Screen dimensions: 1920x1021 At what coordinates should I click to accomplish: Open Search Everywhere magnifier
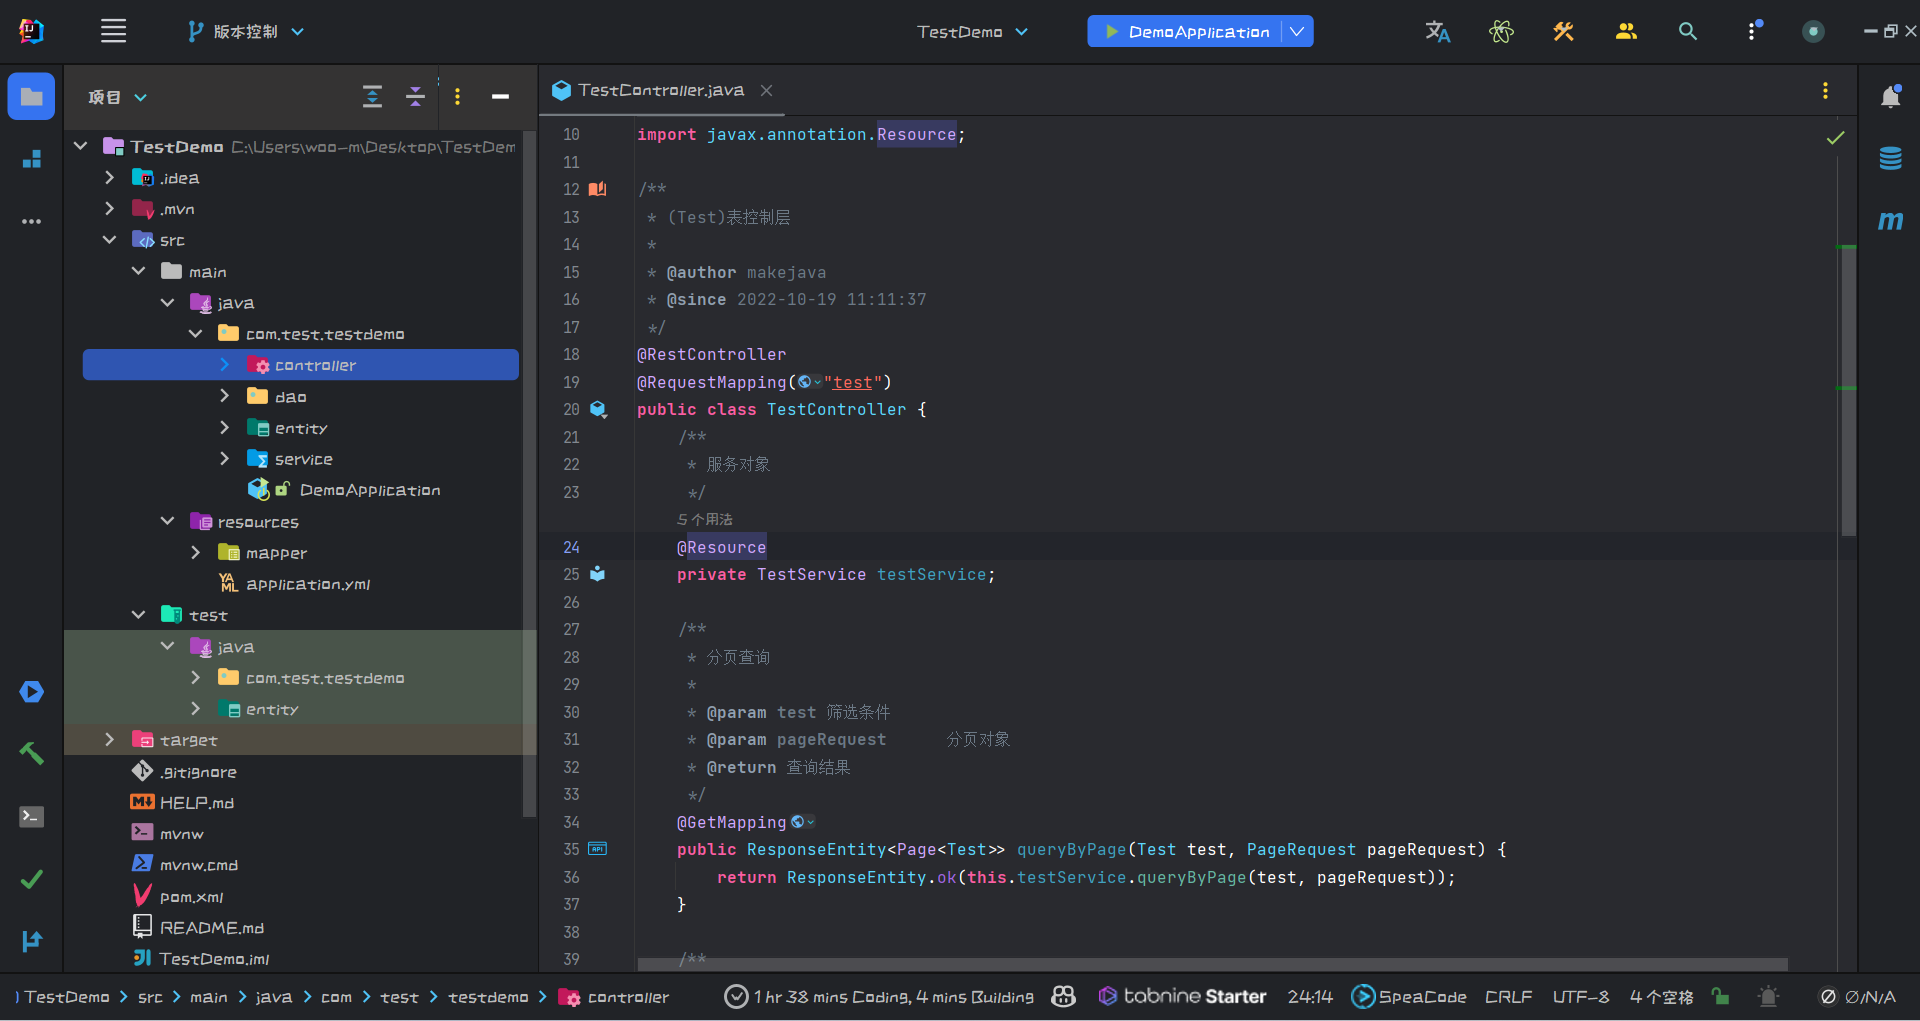point(1688,32)
